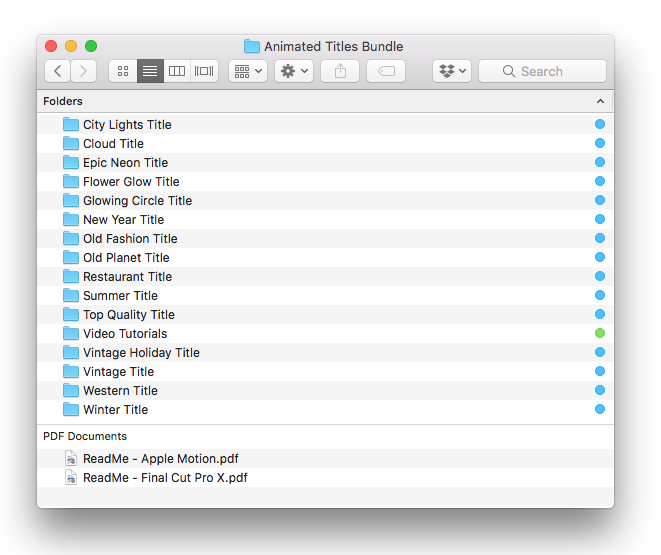This screenshot has width=661, height=555.
Task: Click the City Lights Title name
Action: point(127,125)
